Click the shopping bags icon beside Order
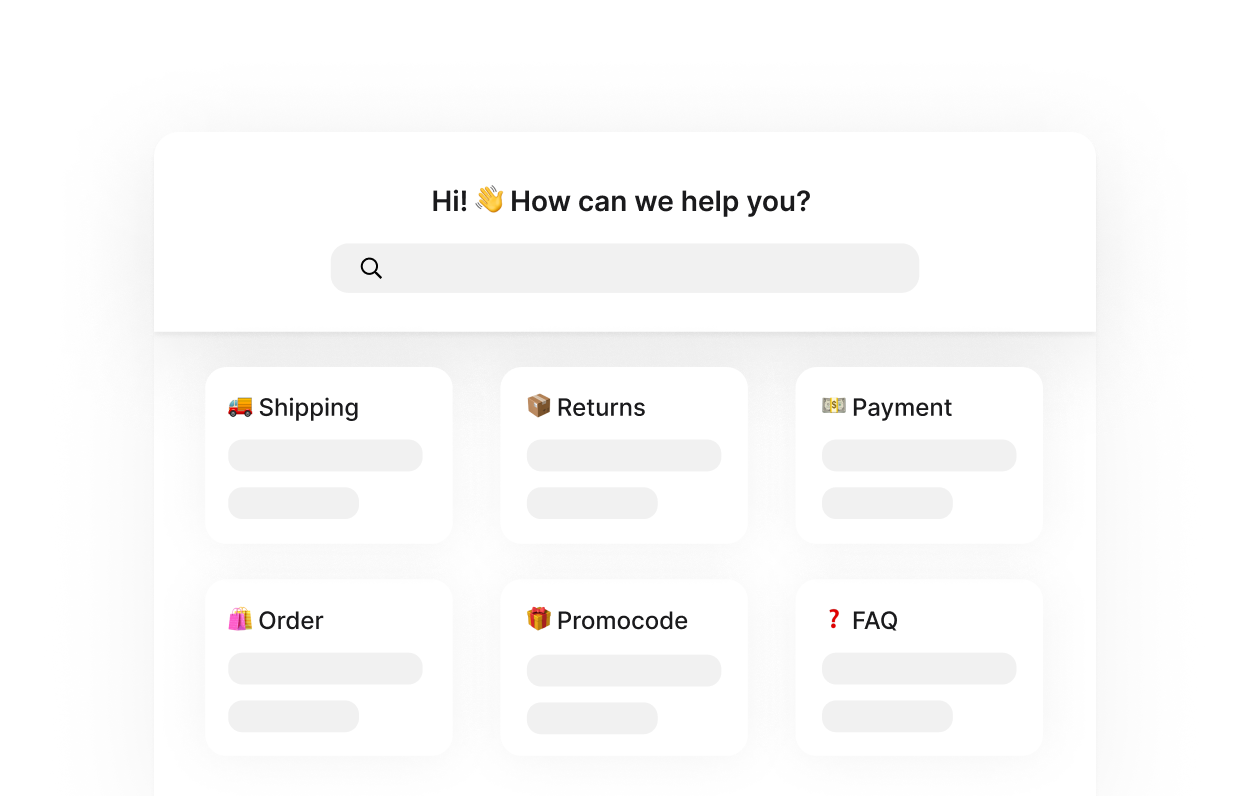Screen dimensions: 1248x796 tap(240, 619)
